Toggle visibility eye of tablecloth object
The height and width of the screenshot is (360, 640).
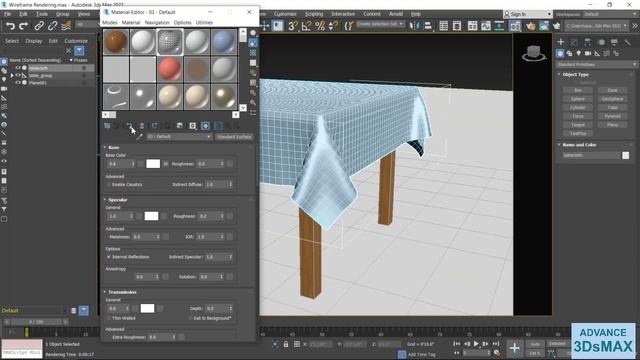(x=18, y=68)
